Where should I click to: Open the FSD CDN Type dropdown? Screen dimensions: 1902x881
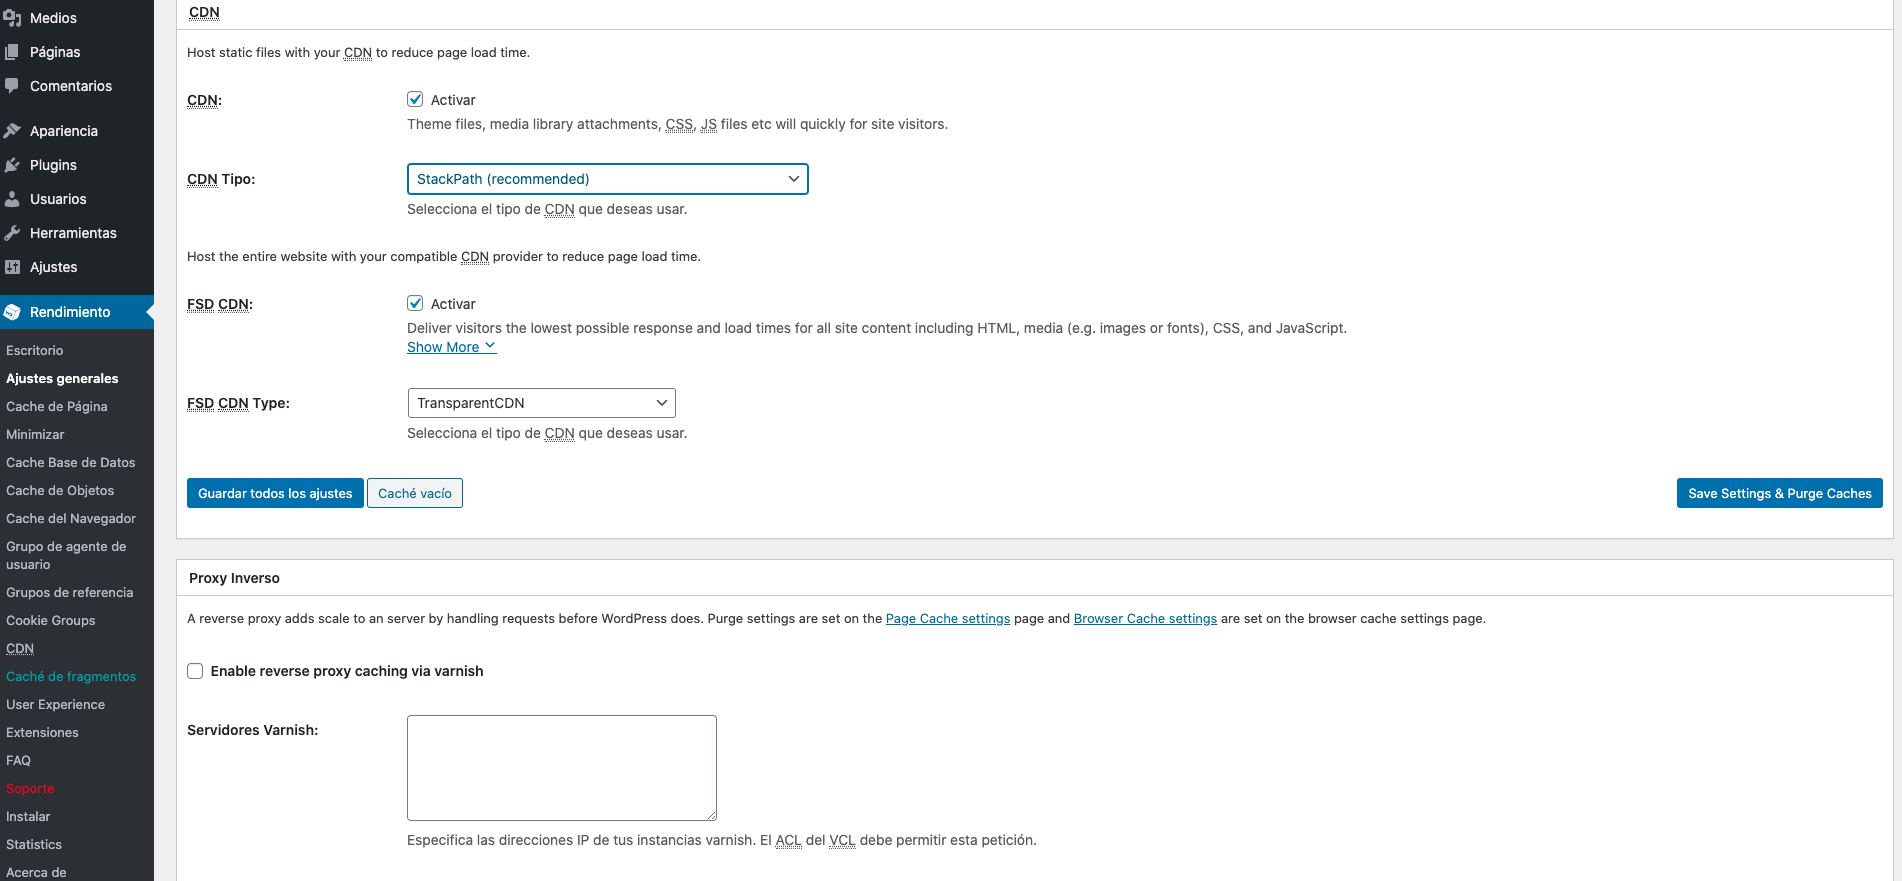pos(541,403)
